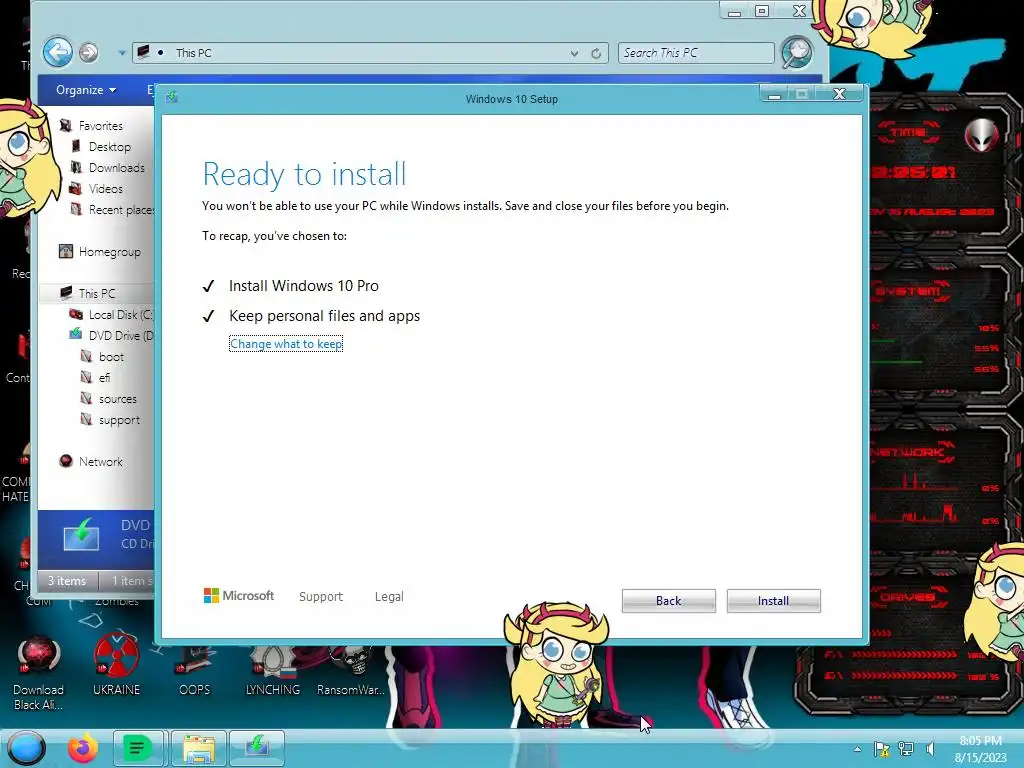This screenshot has width=1024, height=768.
Task: Launch Firefox from the taskbar
Action: (x=83, y=748)
